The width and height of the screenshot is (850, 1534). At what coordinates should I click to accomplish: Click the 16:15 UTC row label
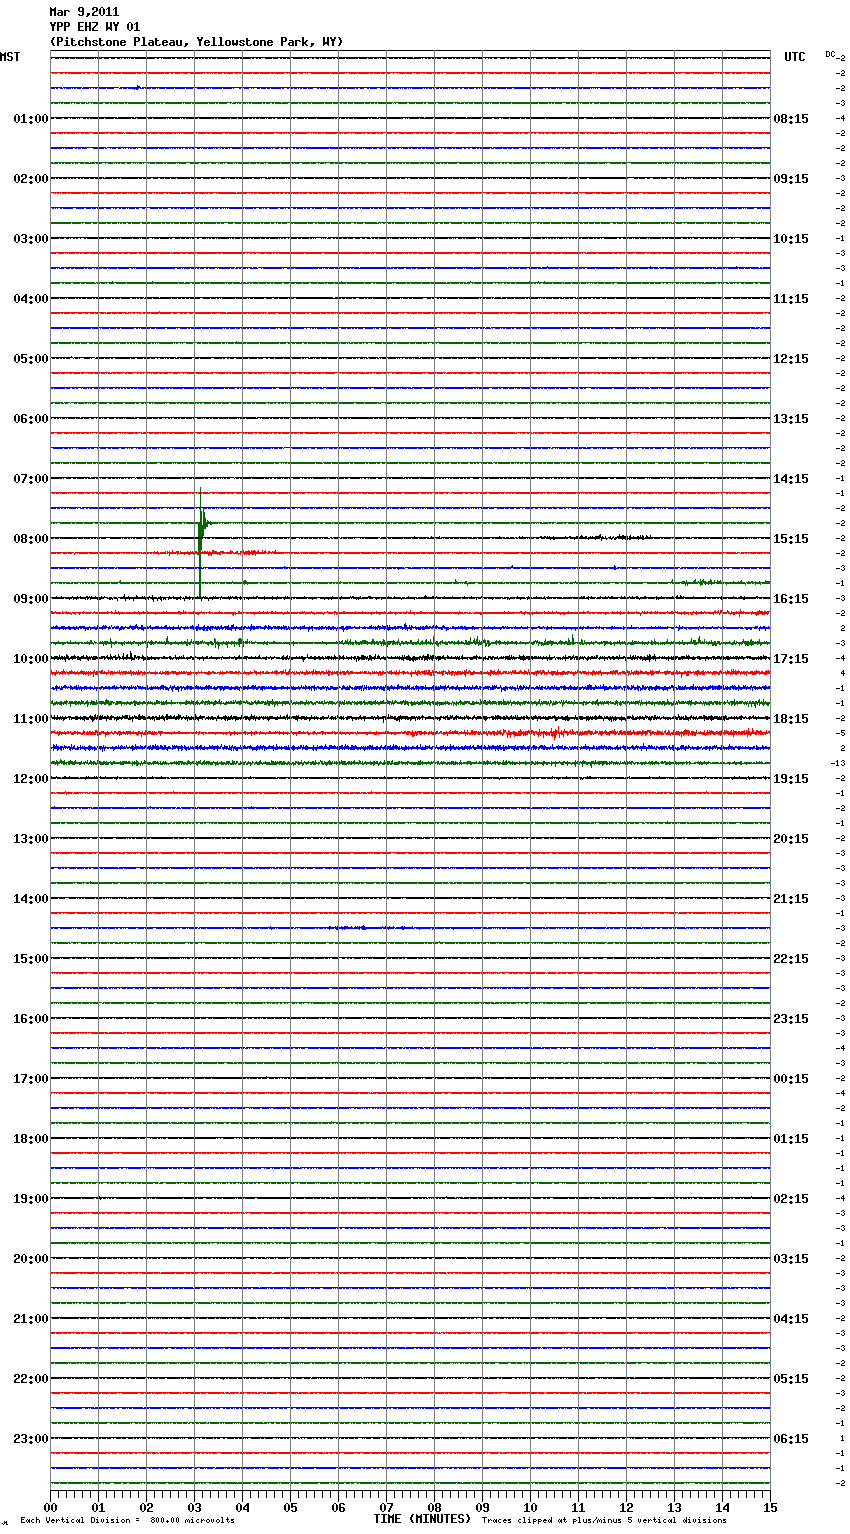pos(791,599)
